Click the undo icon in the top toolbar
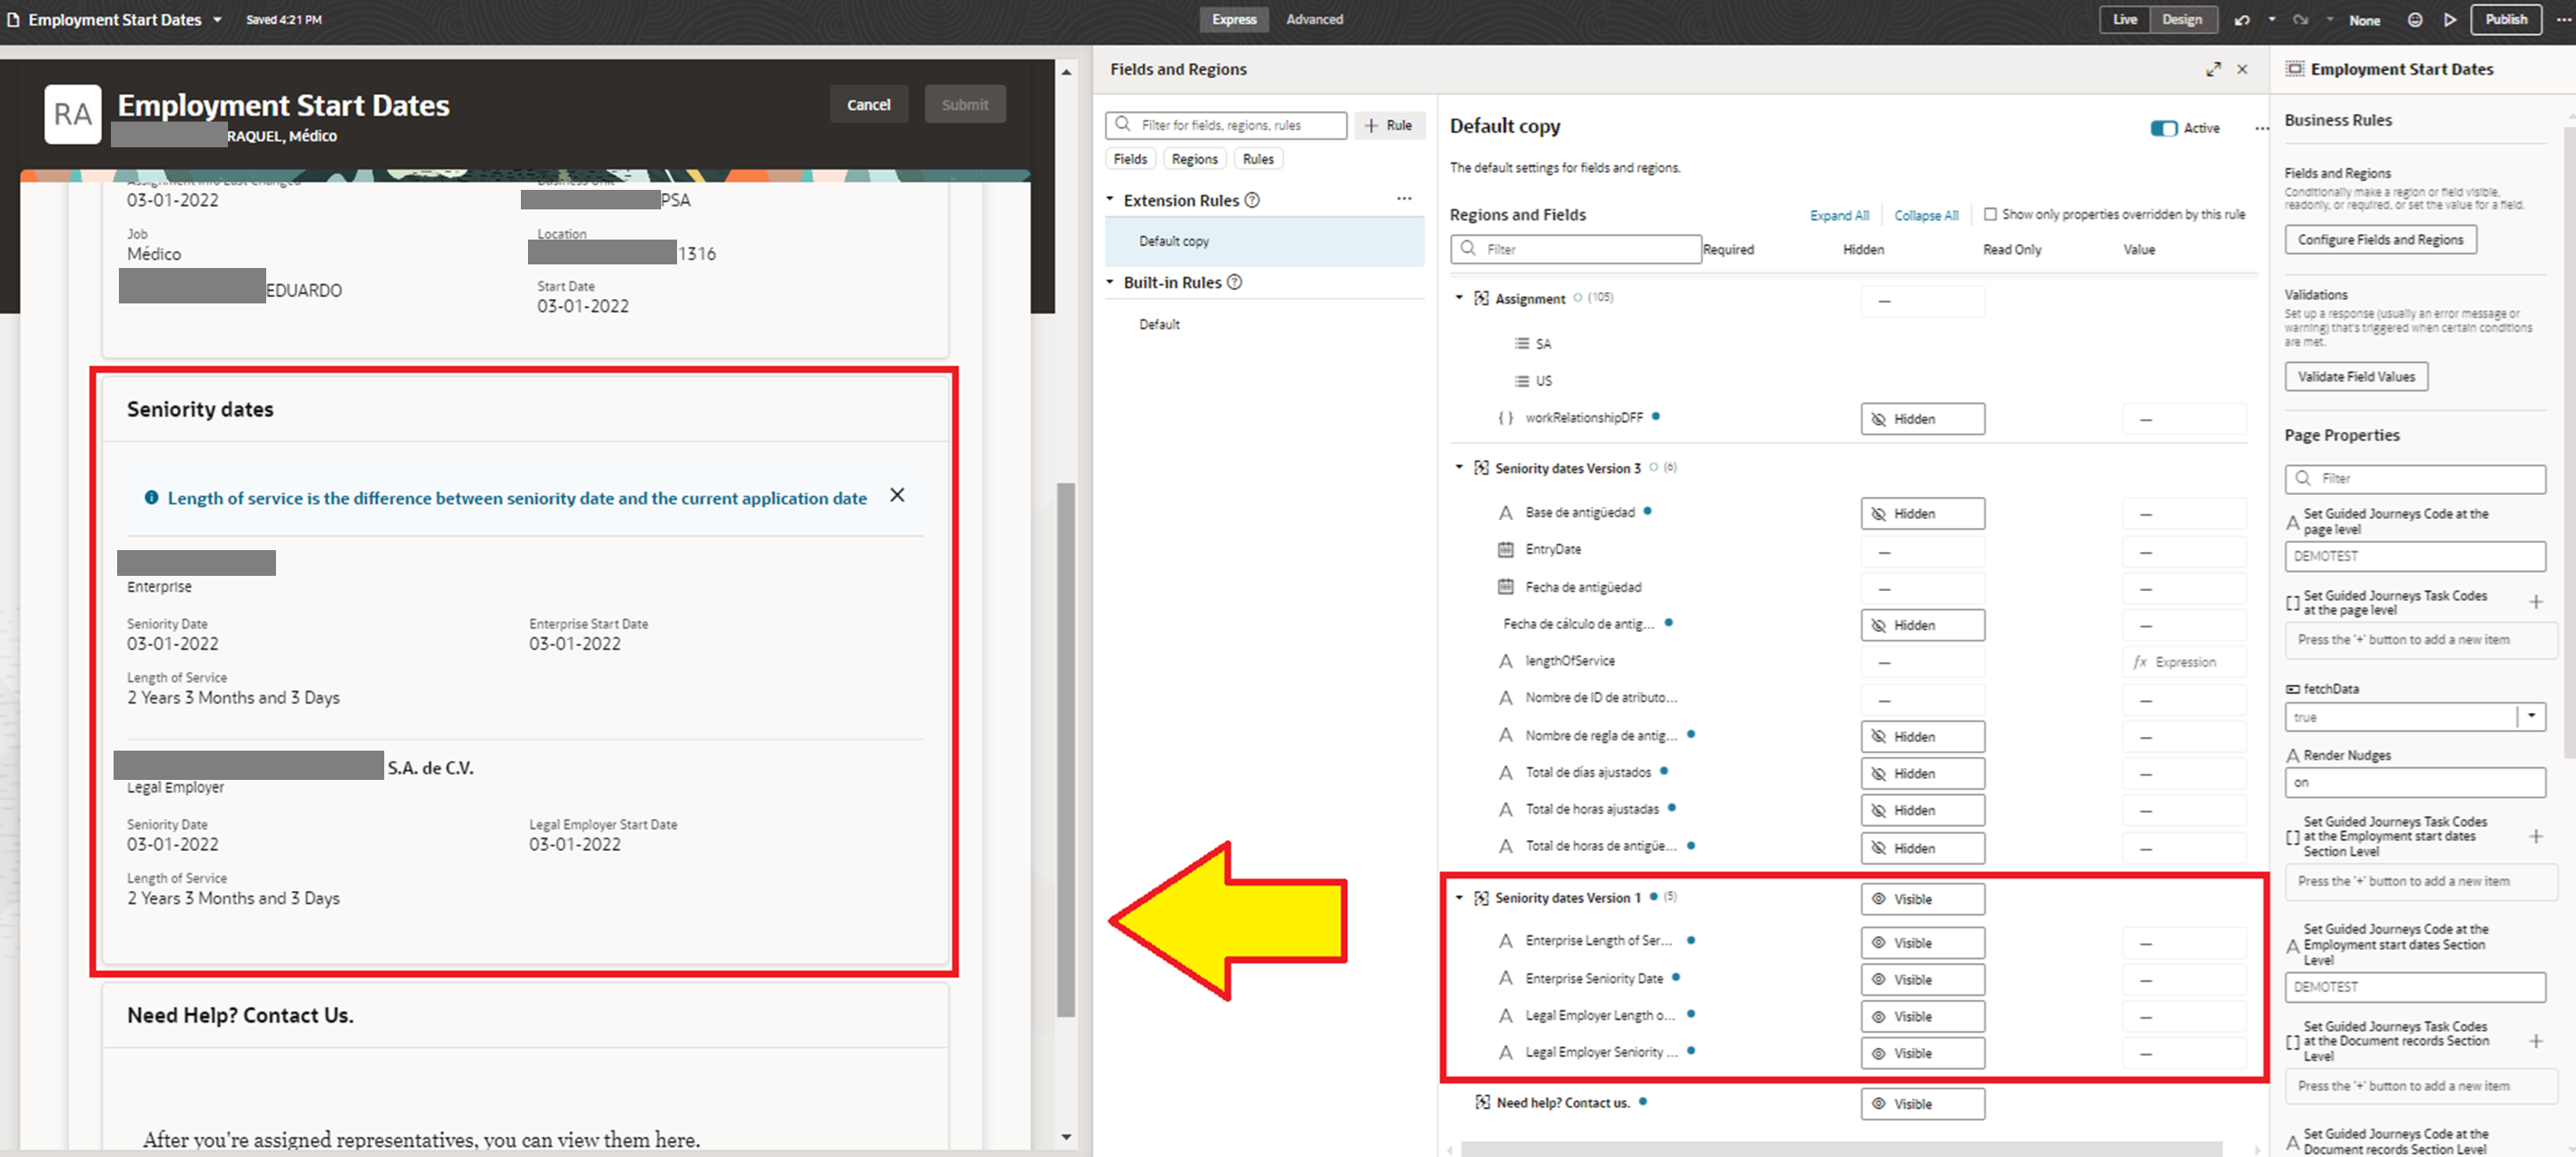 pos(2242,19)
